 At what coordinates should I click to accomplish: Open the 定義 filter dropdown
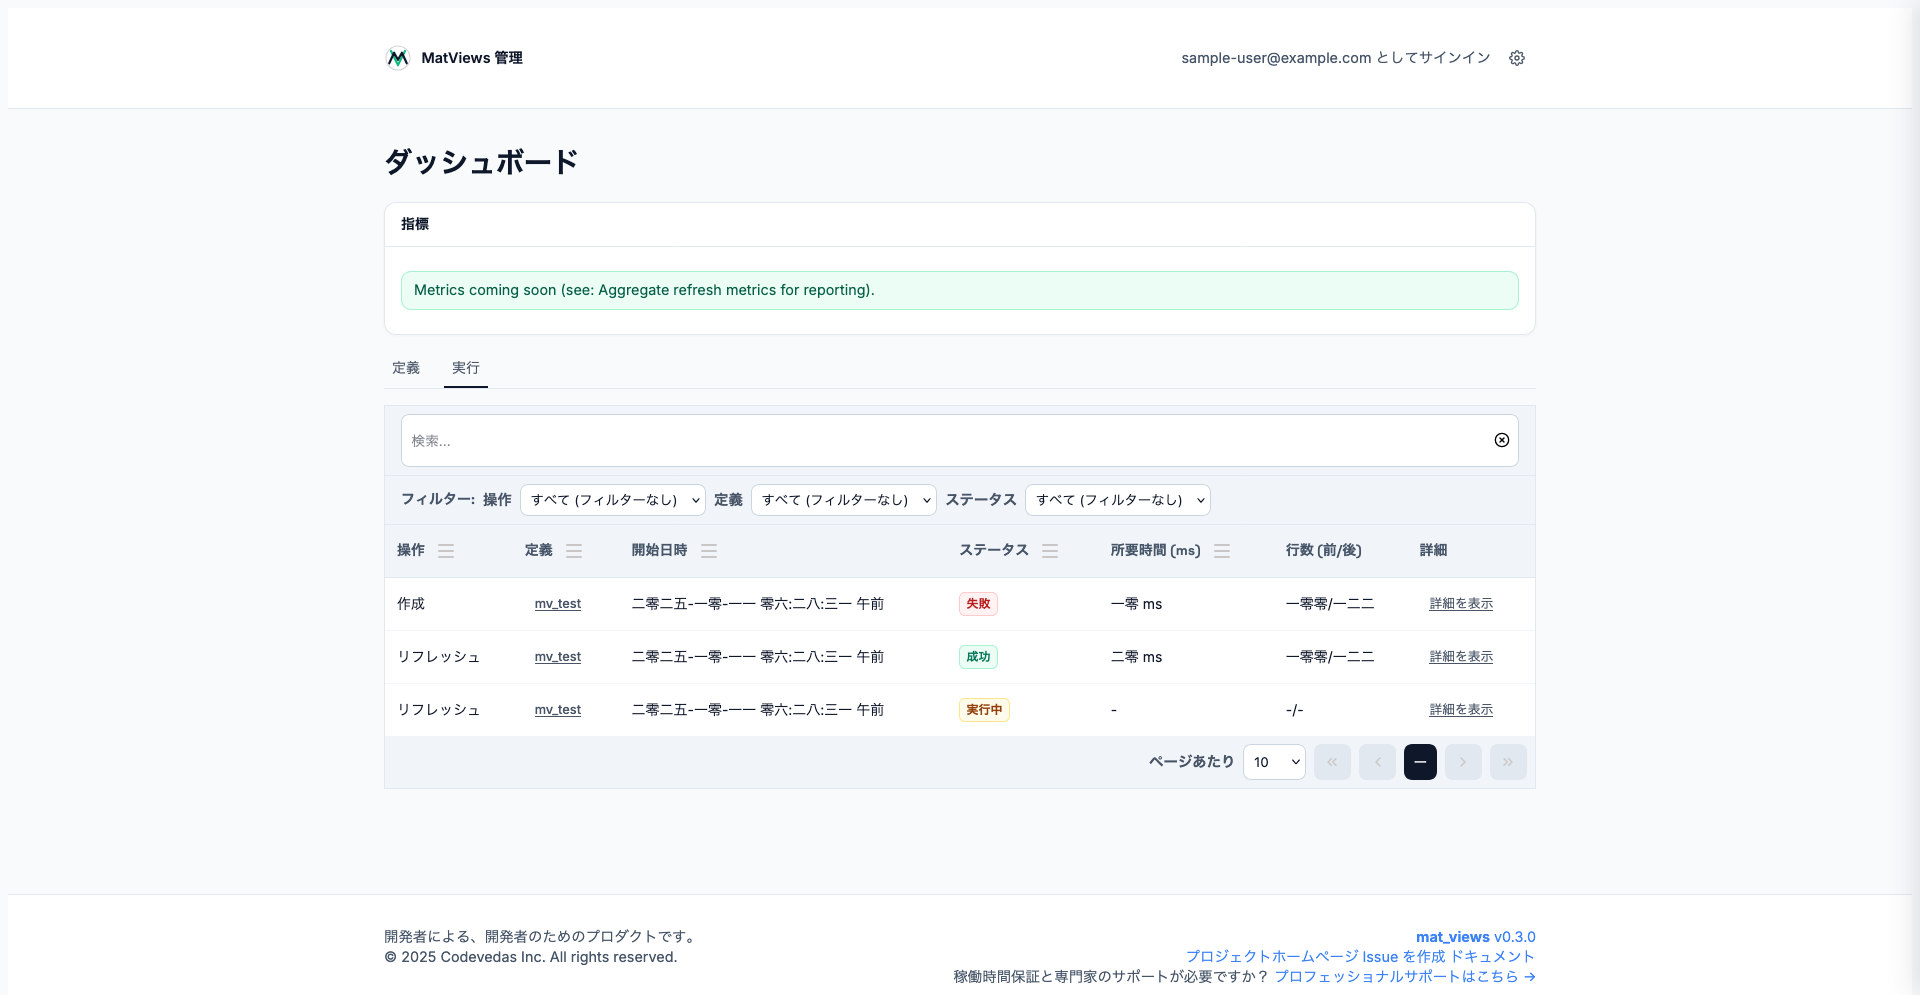pos(843,500)
